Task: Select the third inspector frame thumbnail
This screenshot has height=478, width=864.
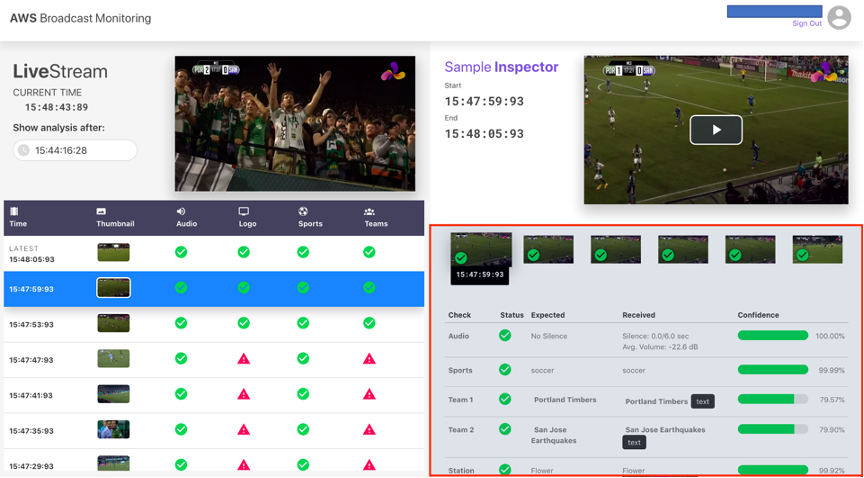Action: 616,249
